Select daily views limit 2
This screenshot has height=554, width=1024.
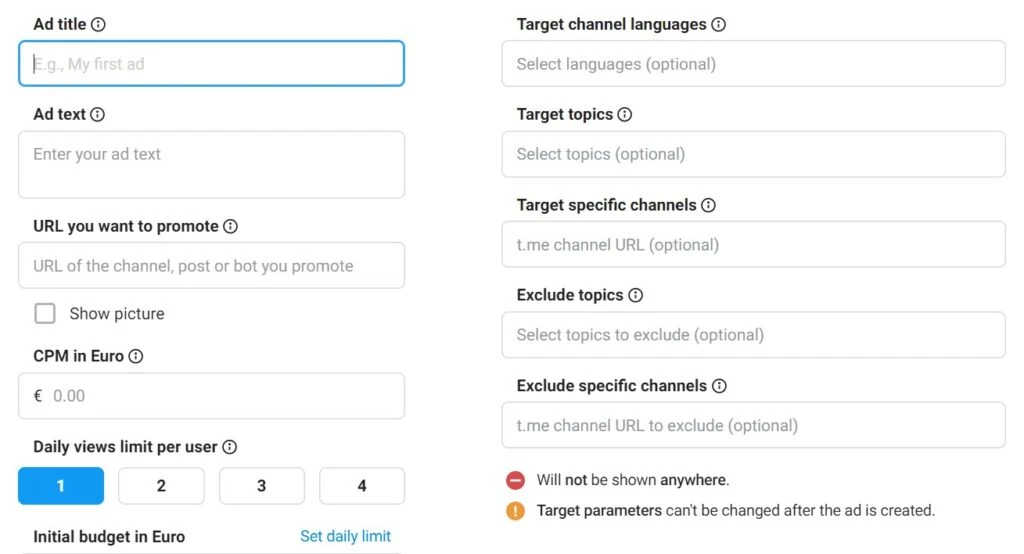161,485
